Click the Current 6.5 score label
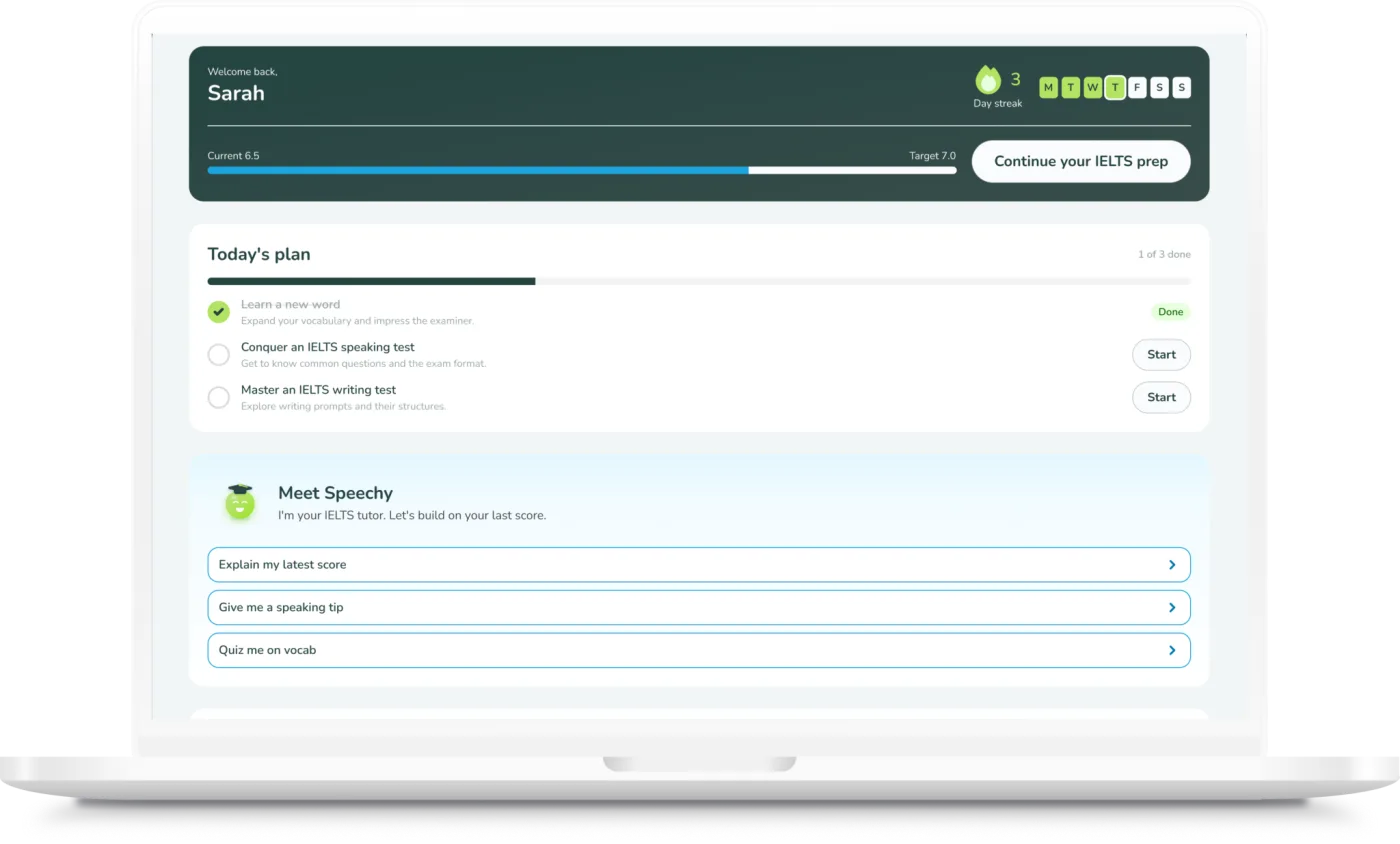Screen dimensions: 1400x844 233,156
